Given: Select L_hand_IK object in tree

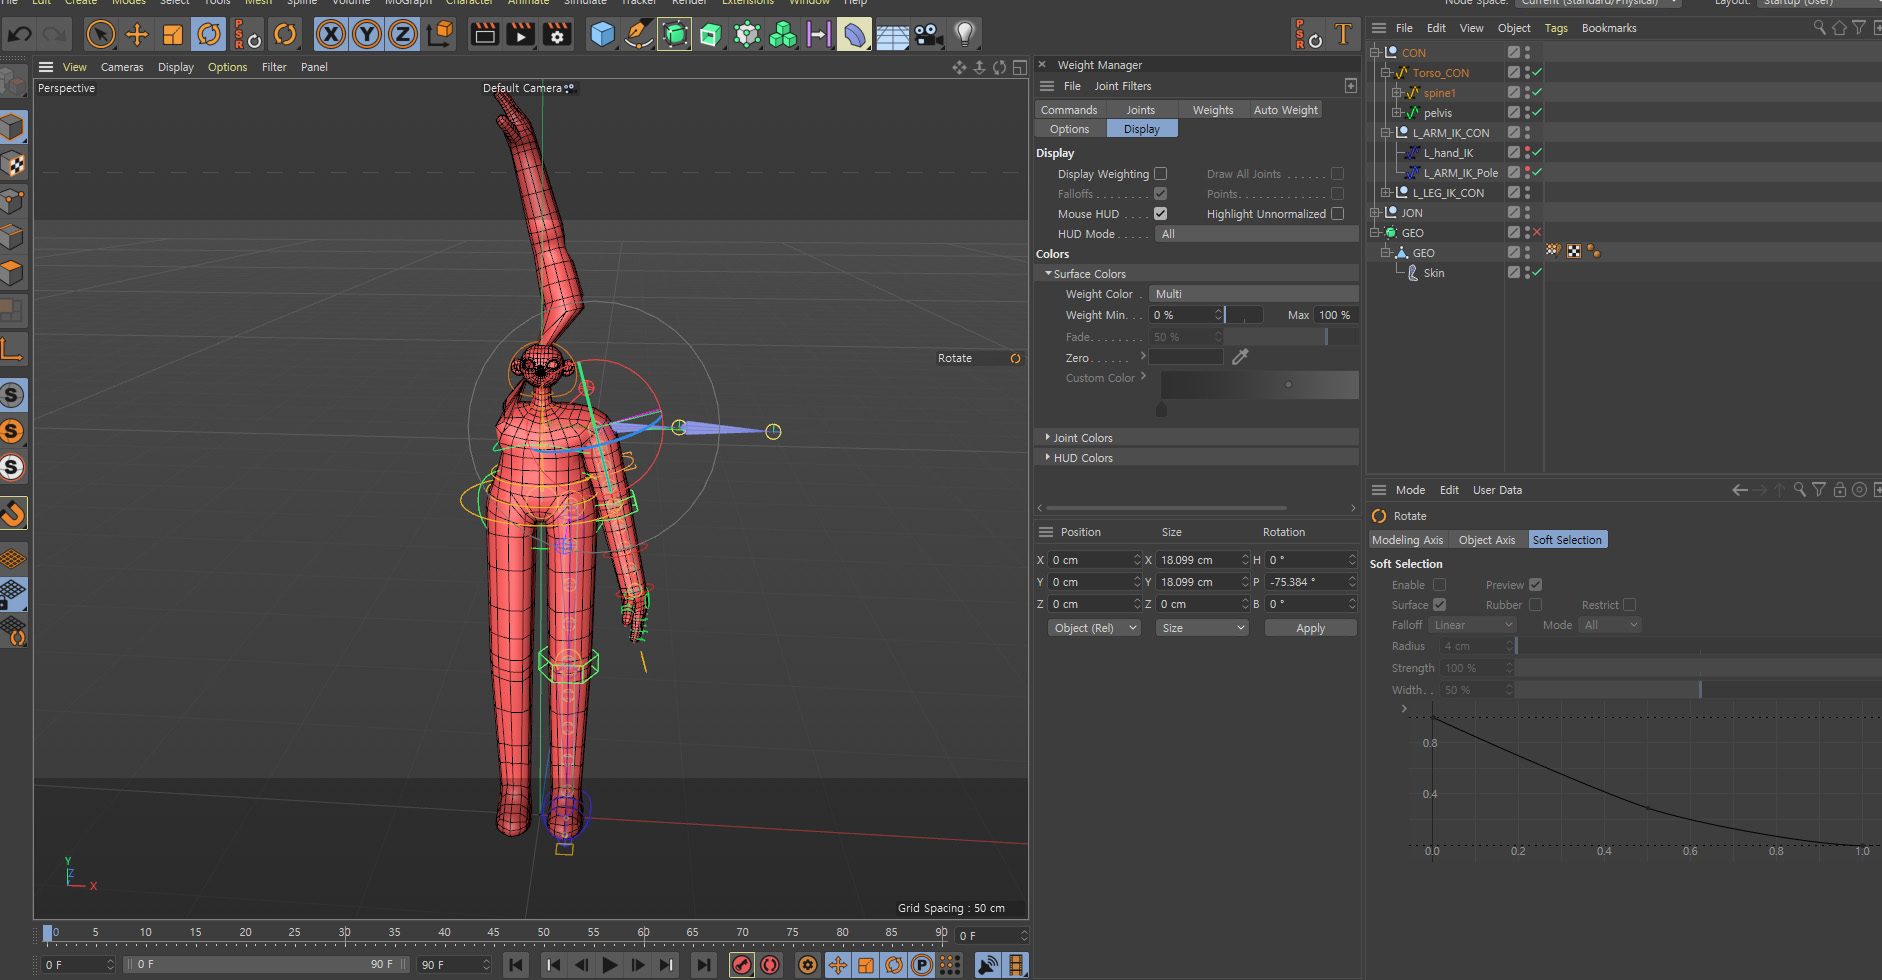Looking at the screenshot, I should (x=1448, y=153).
